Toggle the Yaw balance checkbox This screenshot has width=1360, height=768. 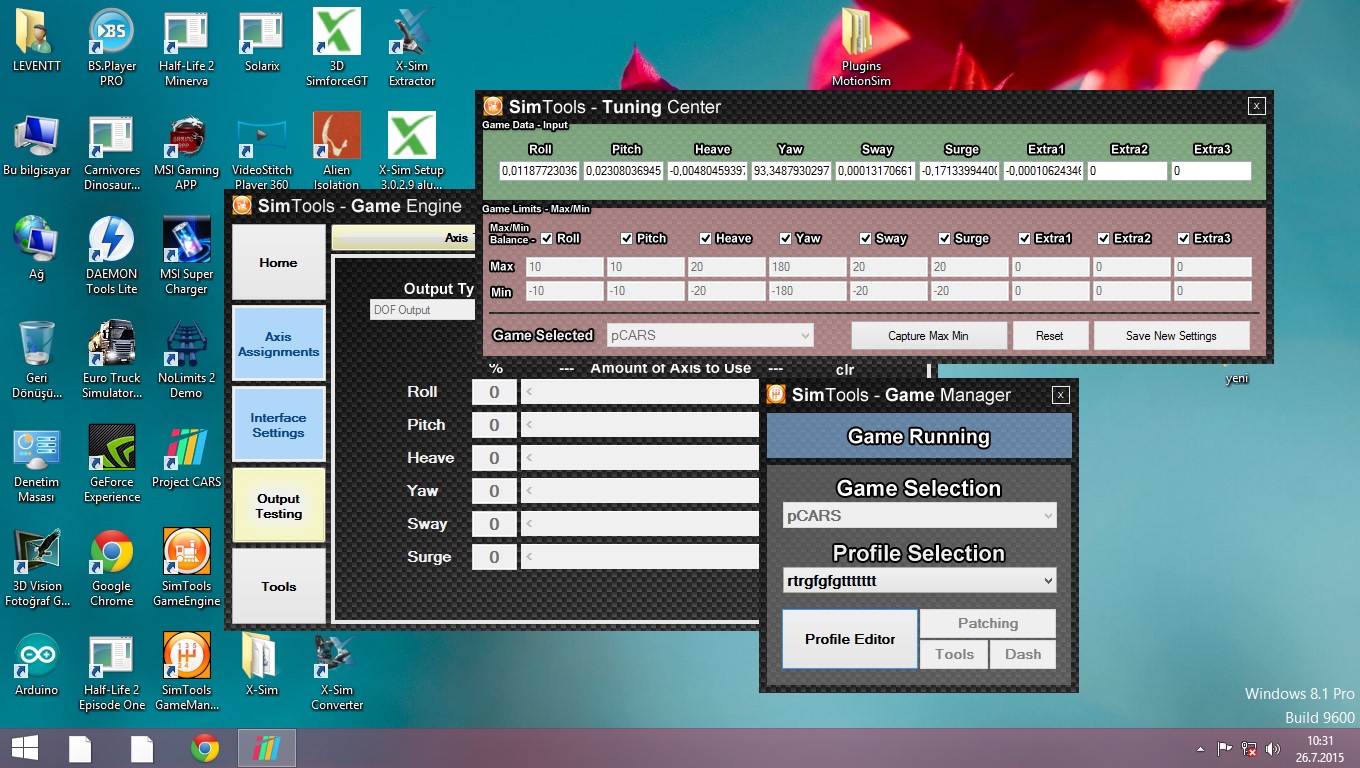pos(786,238)
